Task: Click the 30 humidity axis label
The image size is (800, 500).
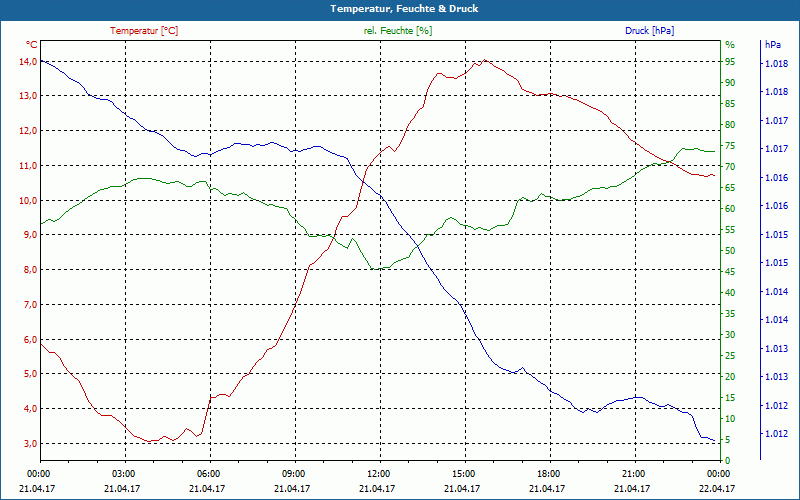Action: click(730, 335)
